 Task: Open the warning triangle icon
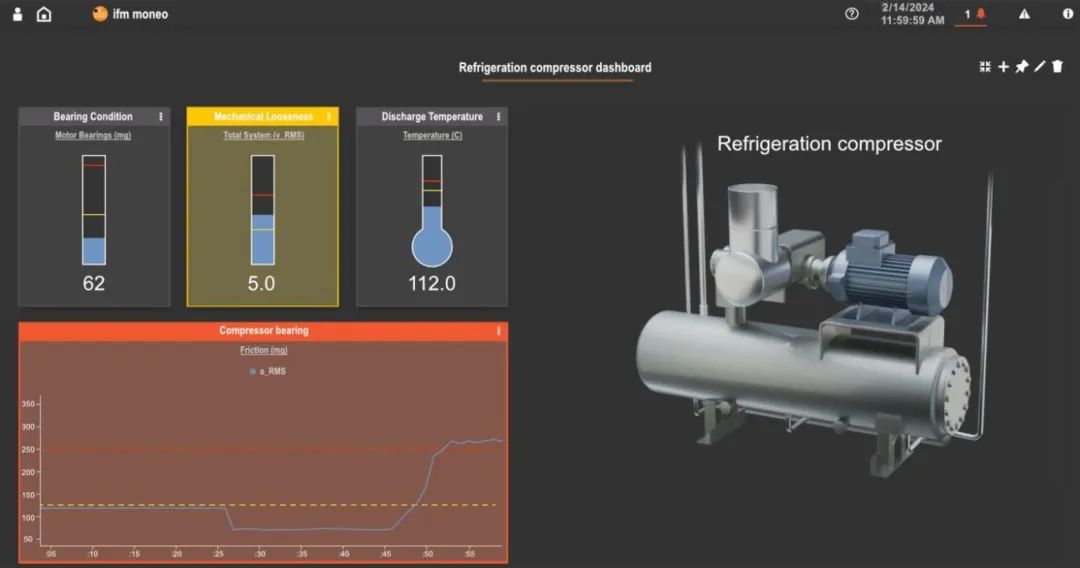(x=1024, y=14)
